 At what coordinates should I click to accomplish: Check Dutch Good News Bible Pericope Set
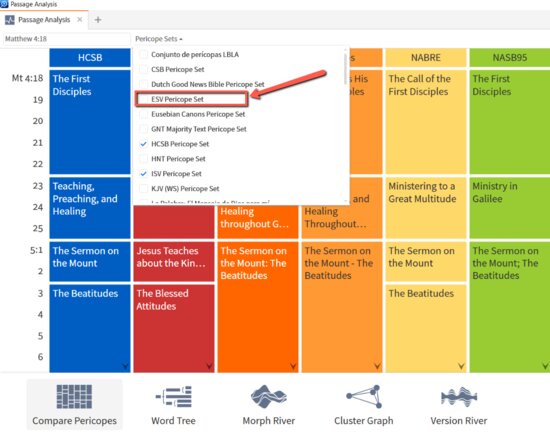point(143,84)
